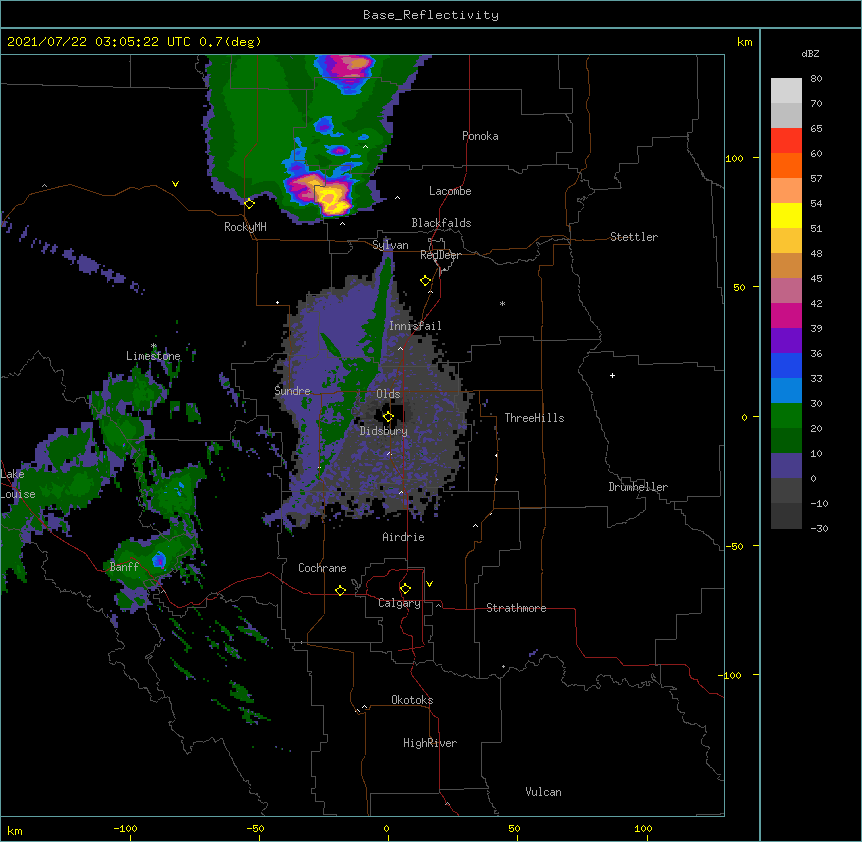The width and height of the screenshot is (862, 842).
Task: Click the Blackfalds city label
Action: pos(441,223)
